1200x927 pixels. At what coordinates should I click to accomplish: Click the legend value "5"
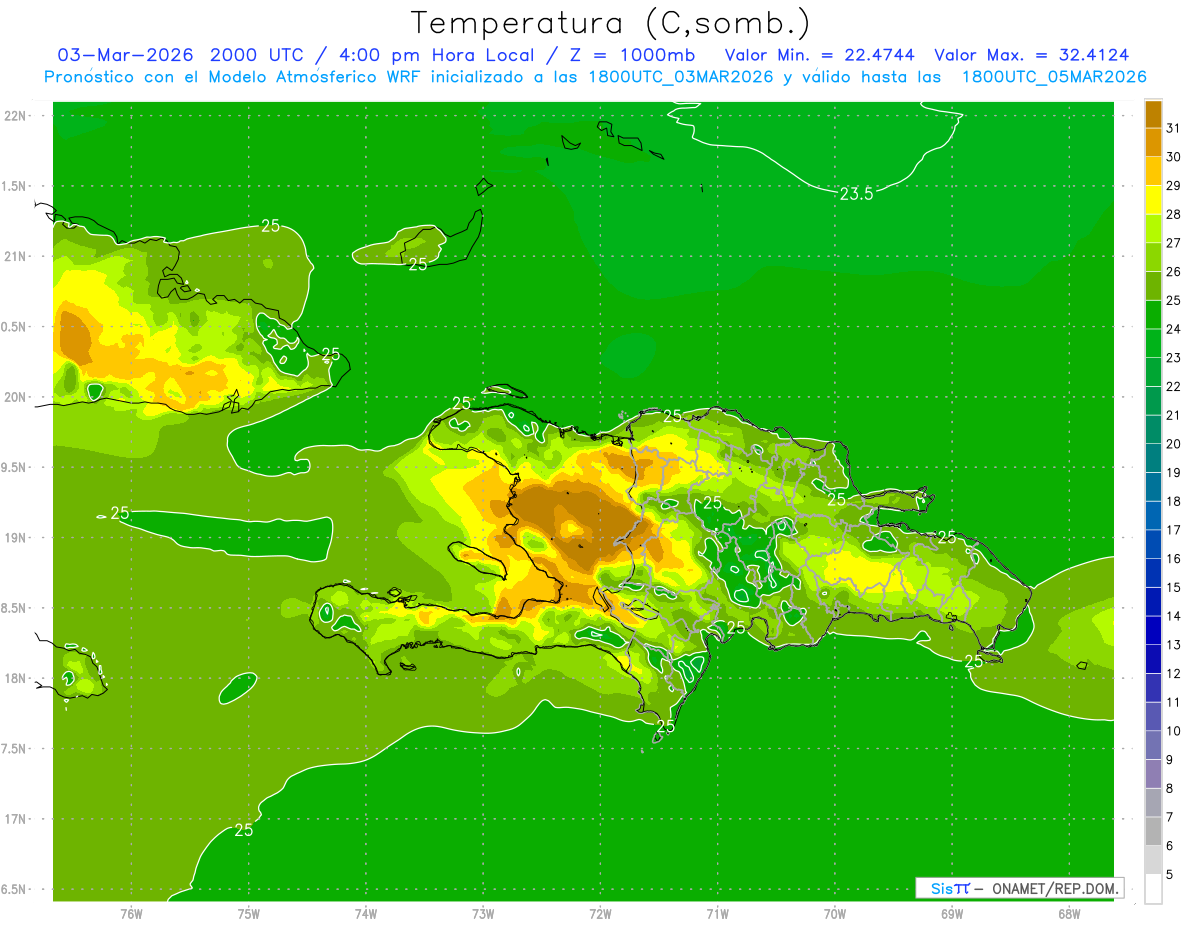[x=1170, y=874]
